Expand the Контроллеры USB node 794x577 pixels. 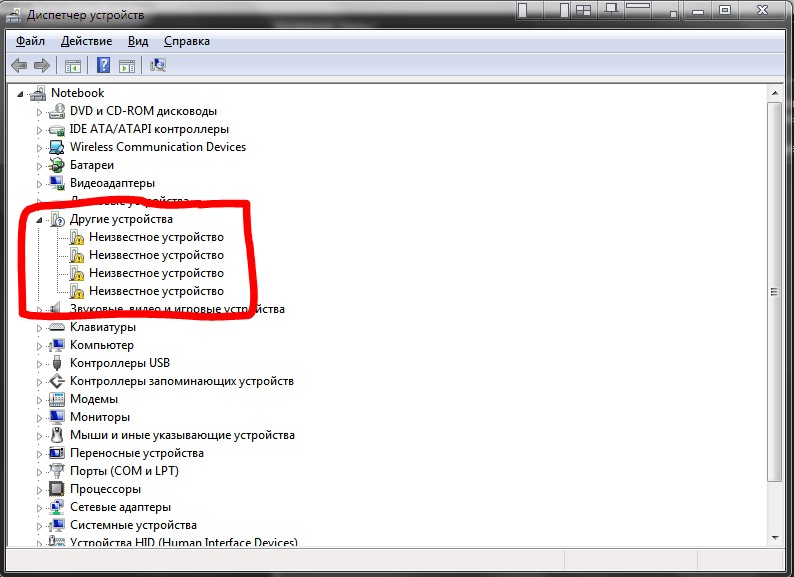[x=39, y=364]
